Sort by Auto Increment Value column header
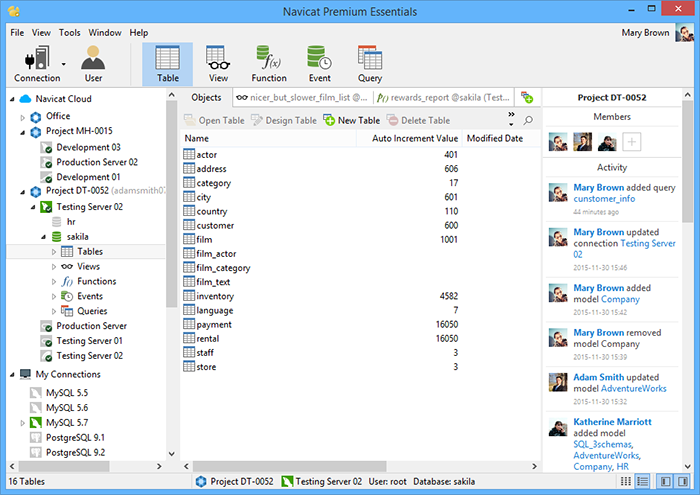The height and width of the screenshot is (495, 700). pyautogui.click(x=409, y=138)
